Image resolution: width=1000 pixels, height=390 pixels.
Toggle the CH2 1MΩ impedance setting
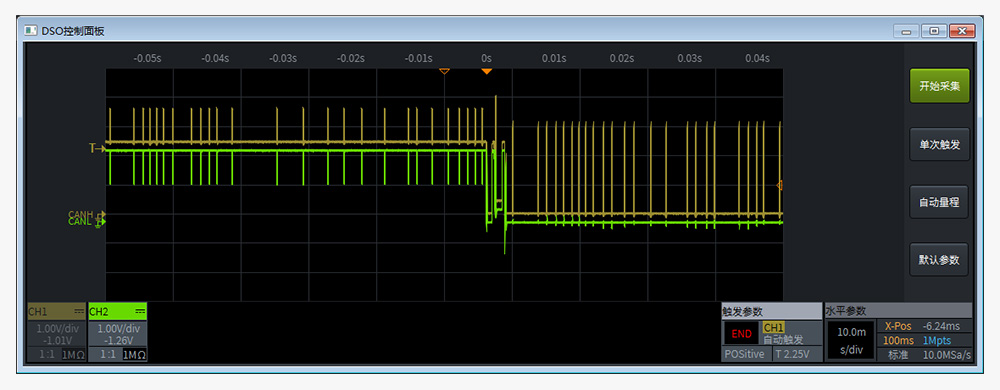click(134, 355)
